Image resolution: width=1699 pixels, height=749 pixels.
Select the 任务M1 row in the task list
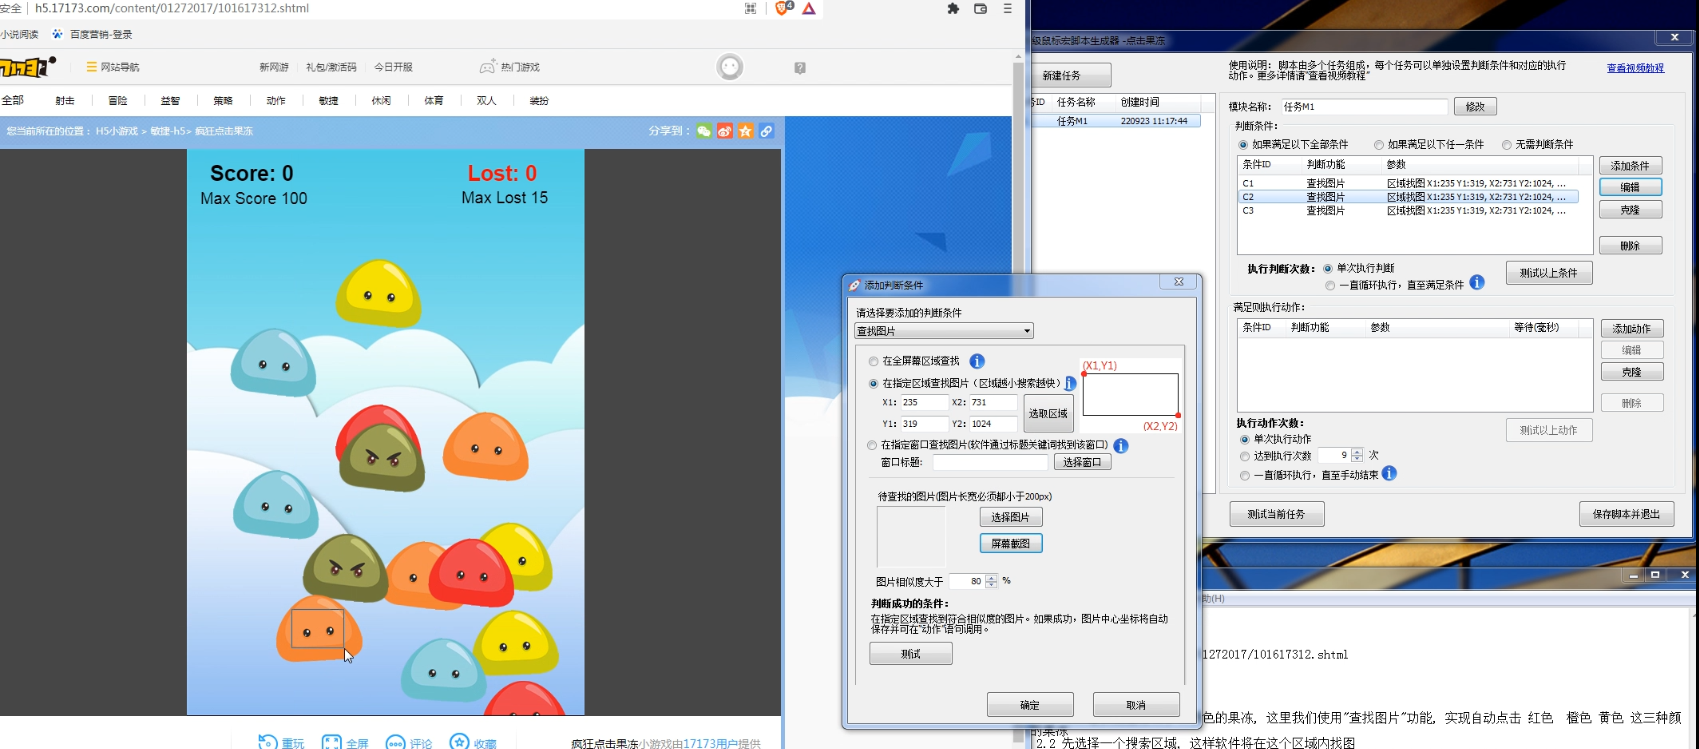1115,121
